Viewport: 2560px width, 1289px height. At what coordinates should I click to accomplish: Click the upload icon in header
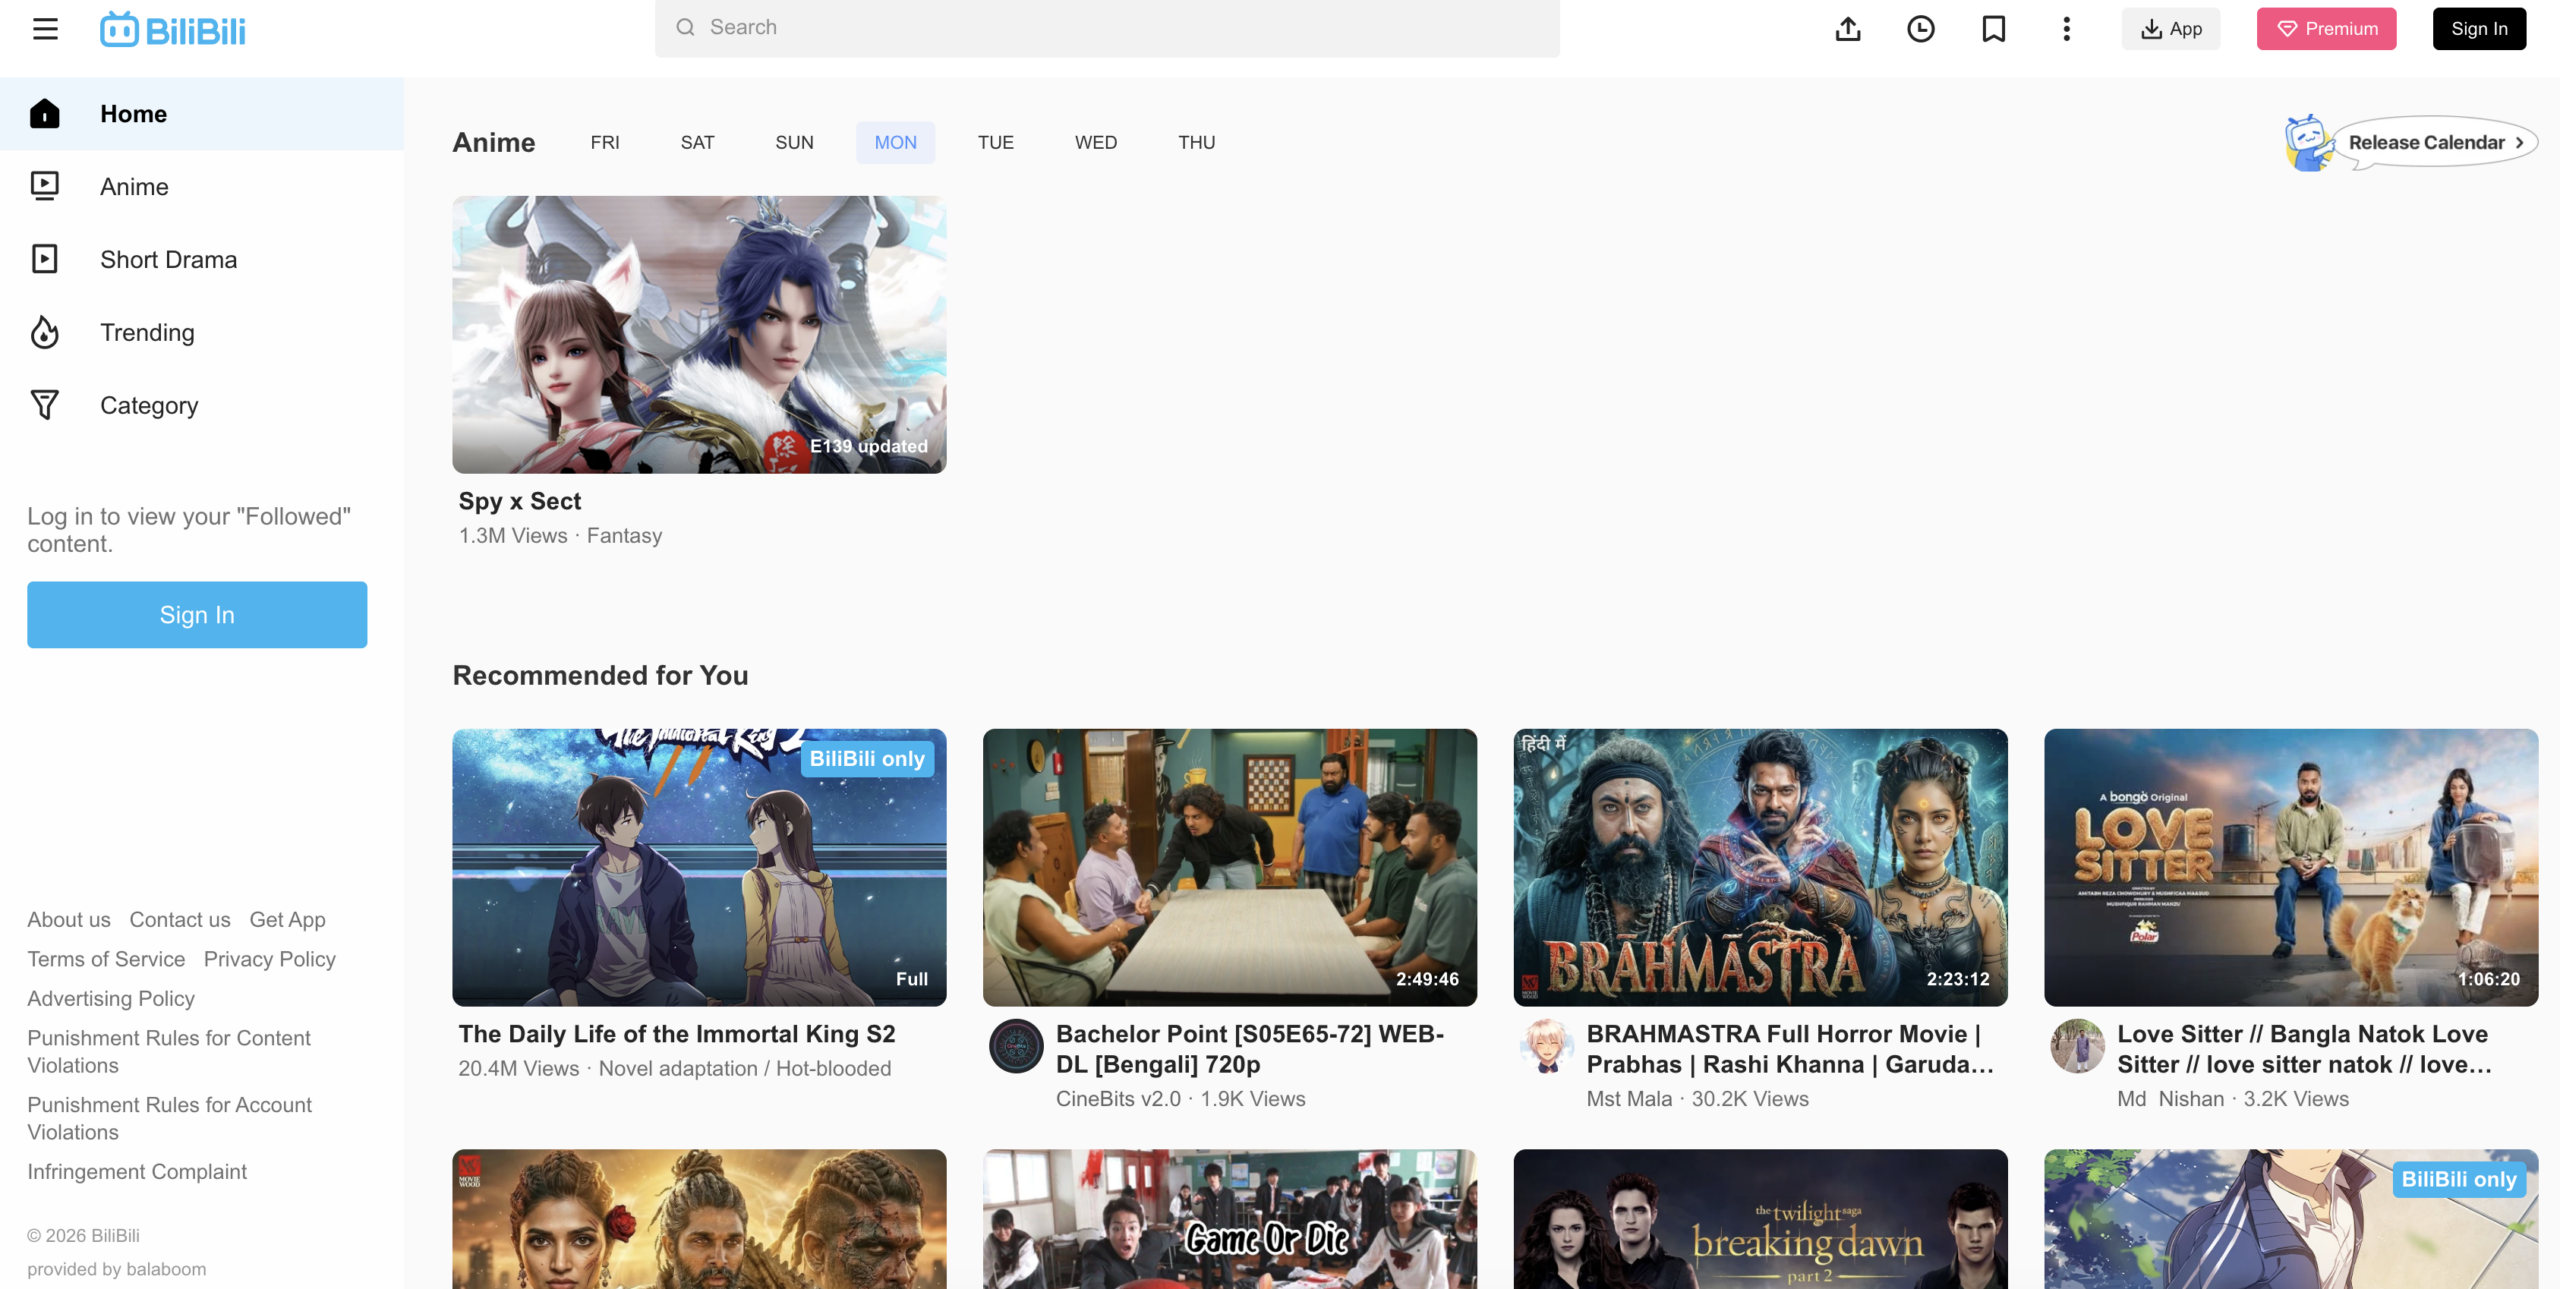pos(1848,29)
